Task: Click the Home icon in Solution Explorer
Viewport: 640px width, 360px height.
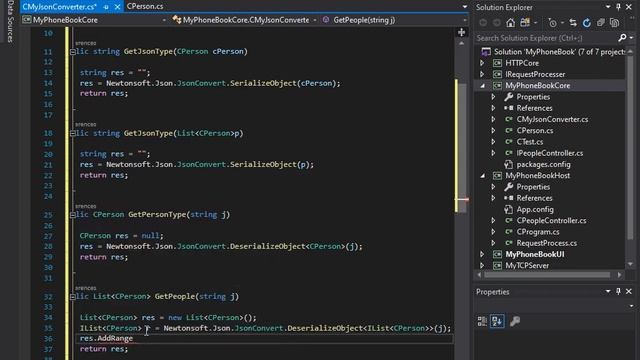Action: (510, 23)
